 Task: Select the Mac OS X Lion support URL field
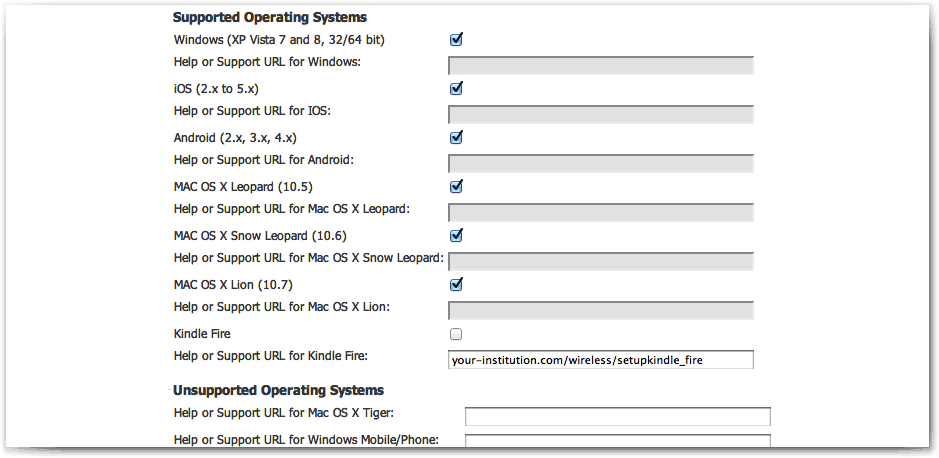click(601, 311)
